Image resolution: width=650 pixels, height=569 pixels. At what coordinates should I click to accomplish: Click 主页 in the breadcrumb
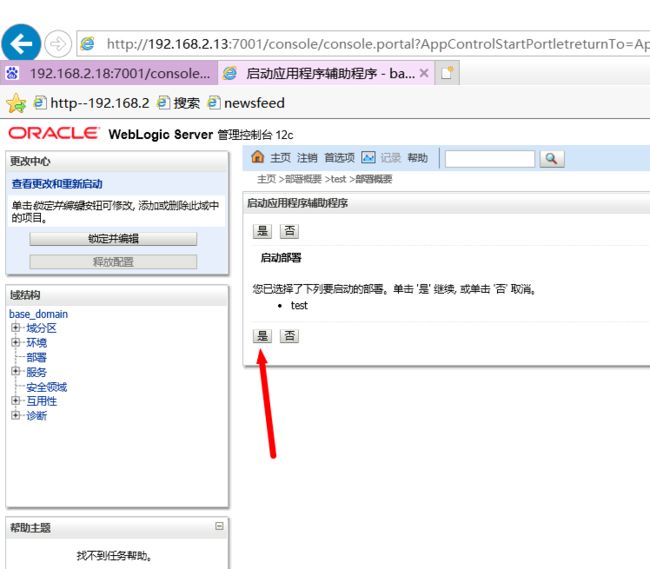tap(267, 179)
